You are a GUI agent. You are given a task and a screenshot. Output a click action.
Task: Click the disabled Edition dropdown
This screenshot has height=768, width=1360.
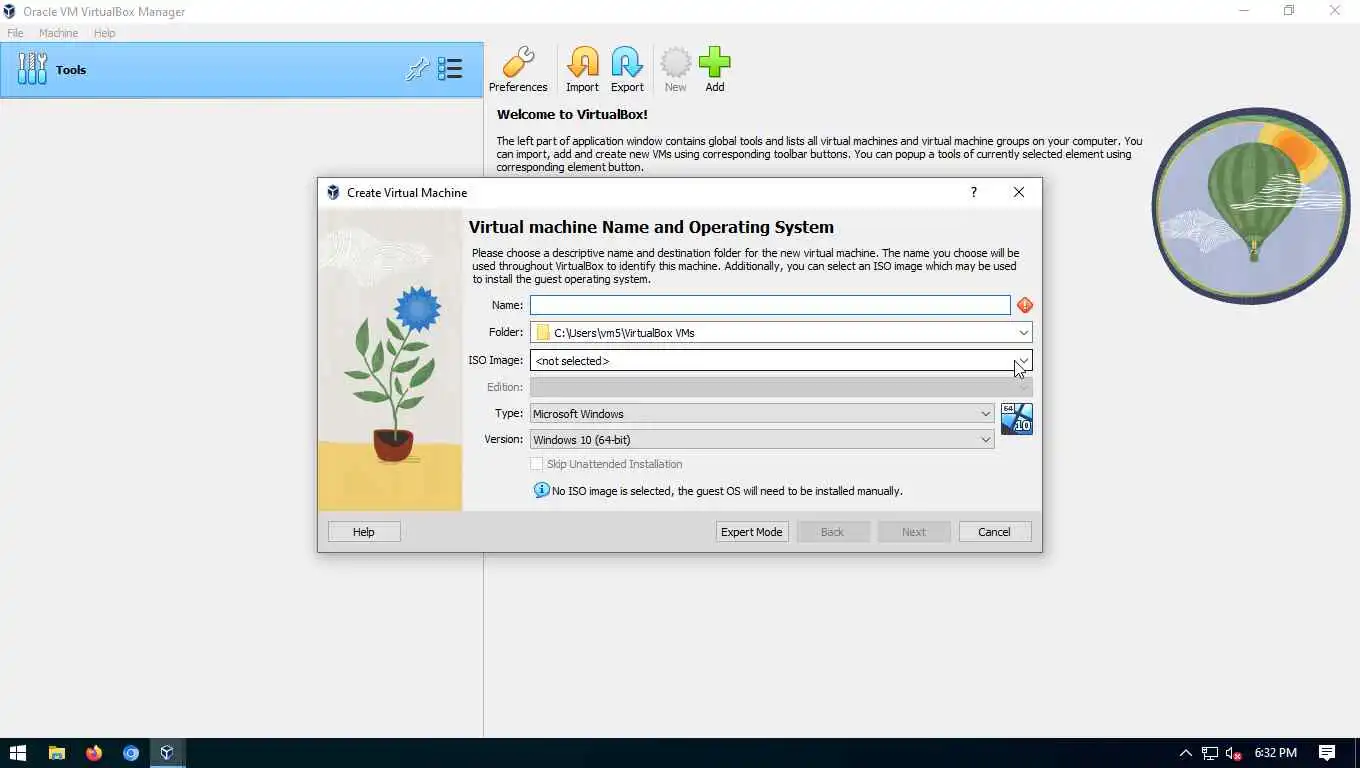click(x=781, y=387)
